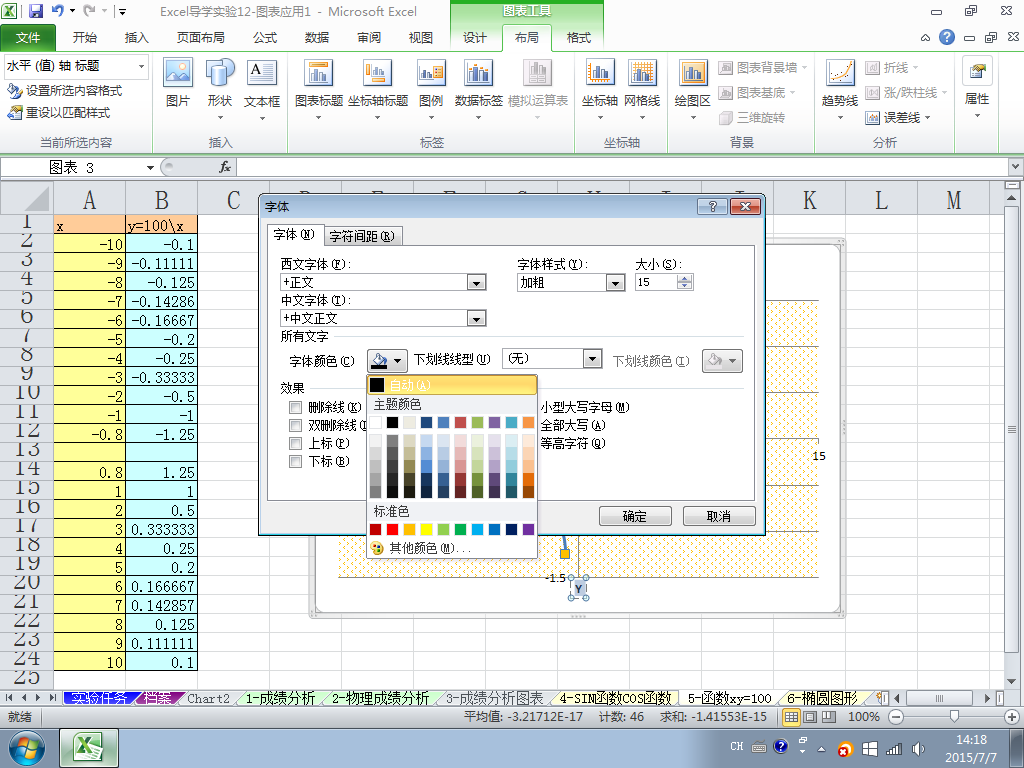Check the 上标 (superscript) checkbox

tap(295, 443)
